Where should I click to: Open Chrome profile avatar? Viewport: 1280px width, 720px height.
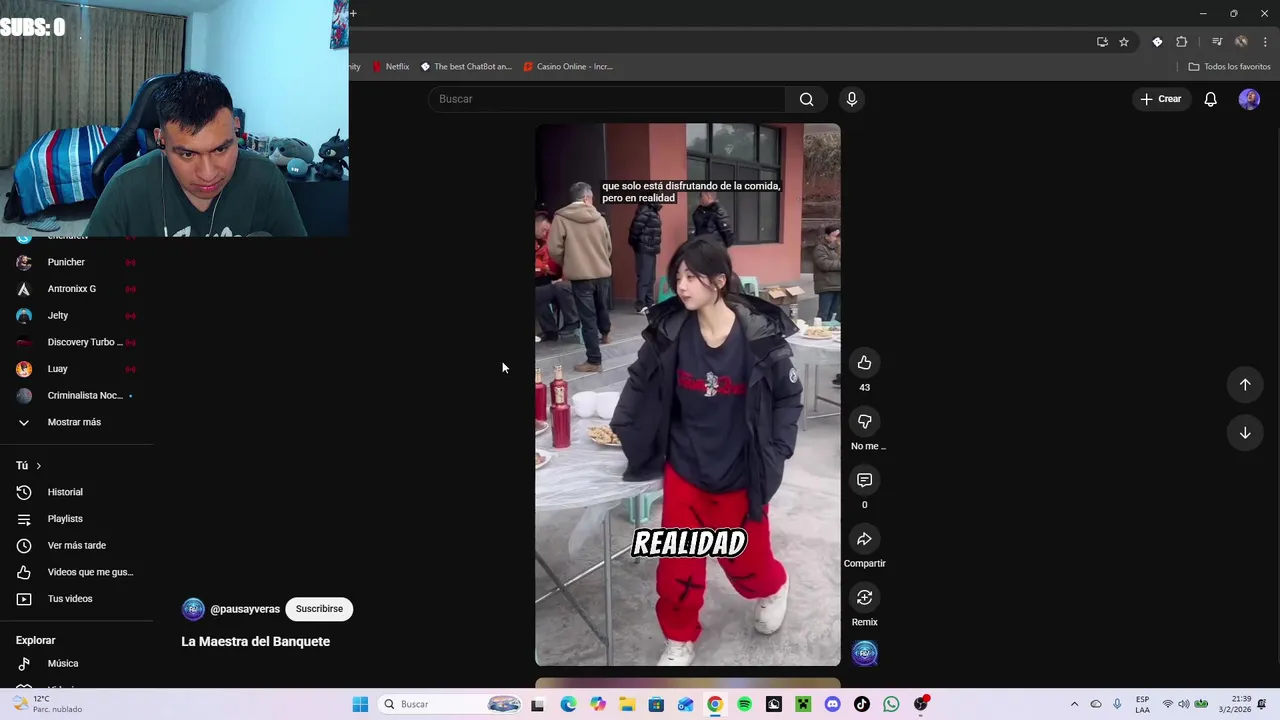pos(1241,42)
